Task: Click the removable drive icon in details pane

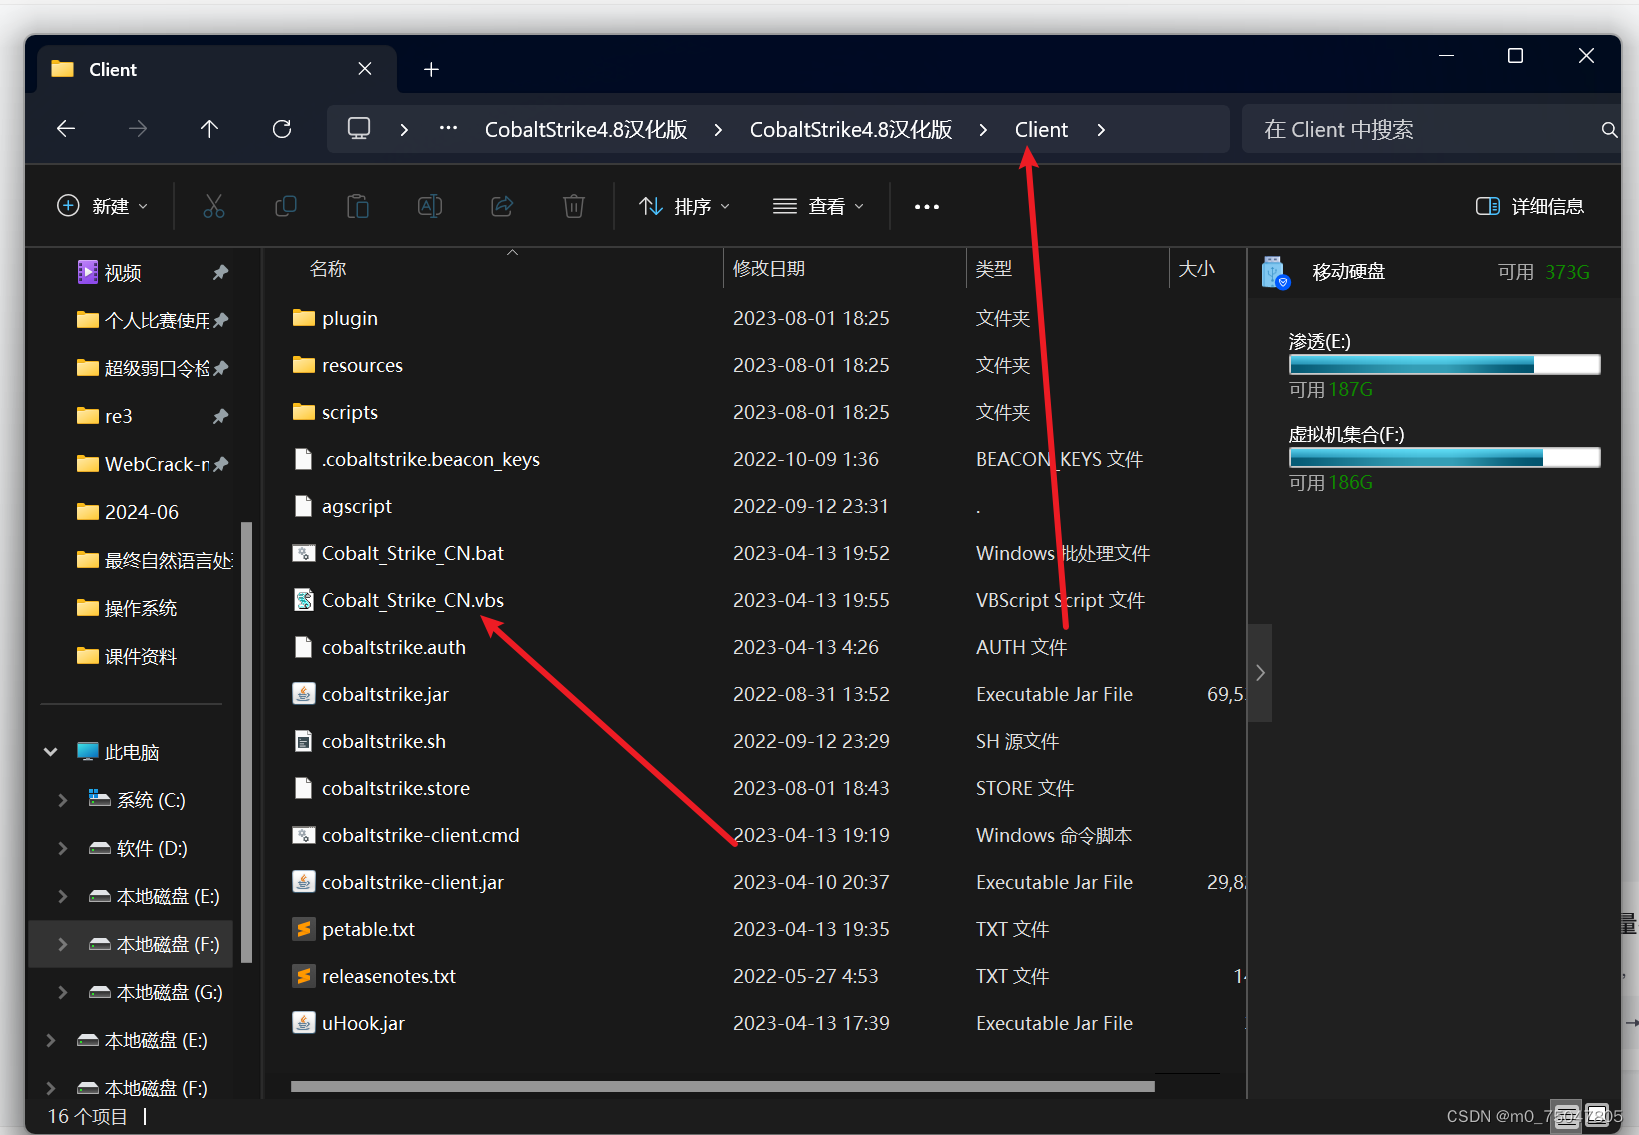Action: pos(1275,272)
